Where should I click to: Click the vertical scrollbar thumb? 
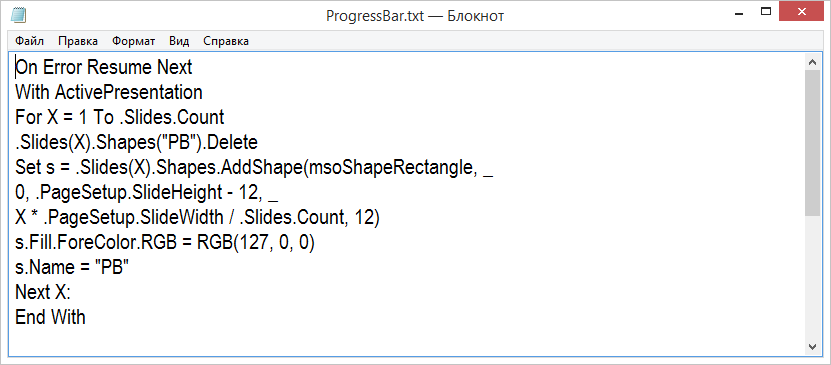812,143
